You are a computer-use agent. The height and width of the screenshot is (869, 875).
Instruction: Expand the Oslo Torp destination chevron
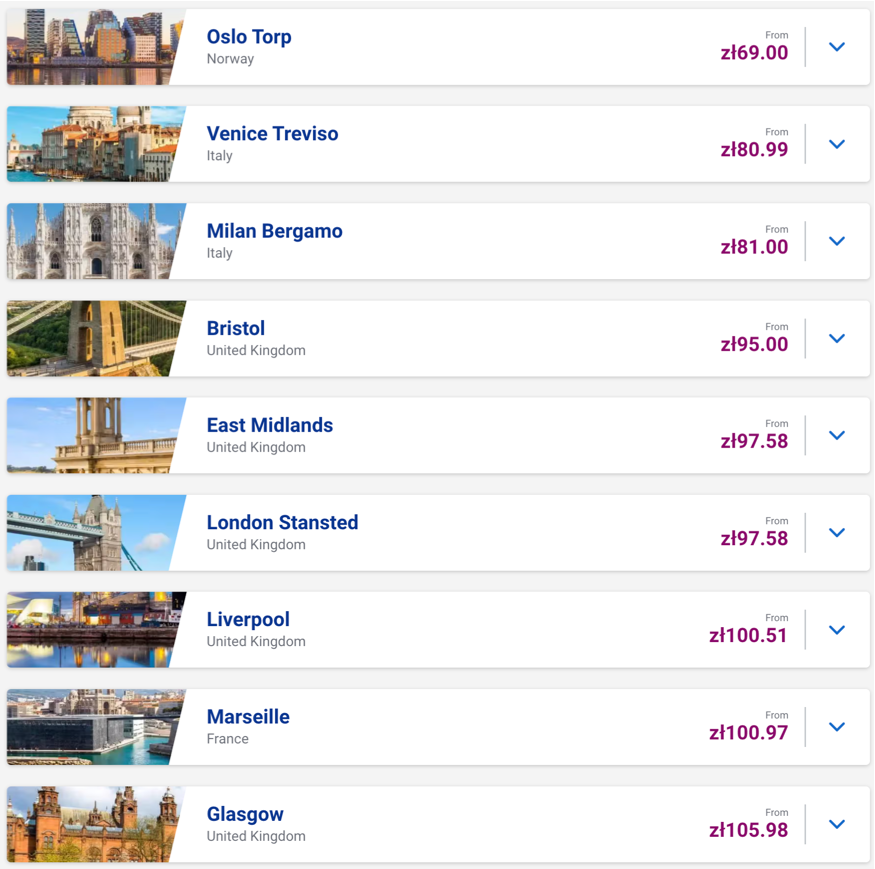tap(837, 47)
